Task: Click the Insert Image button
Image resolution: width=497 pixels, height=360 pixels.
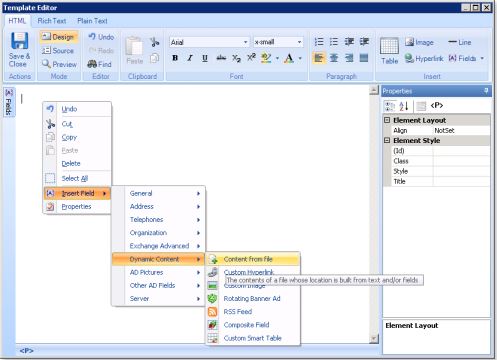Action: pos(419,42)
